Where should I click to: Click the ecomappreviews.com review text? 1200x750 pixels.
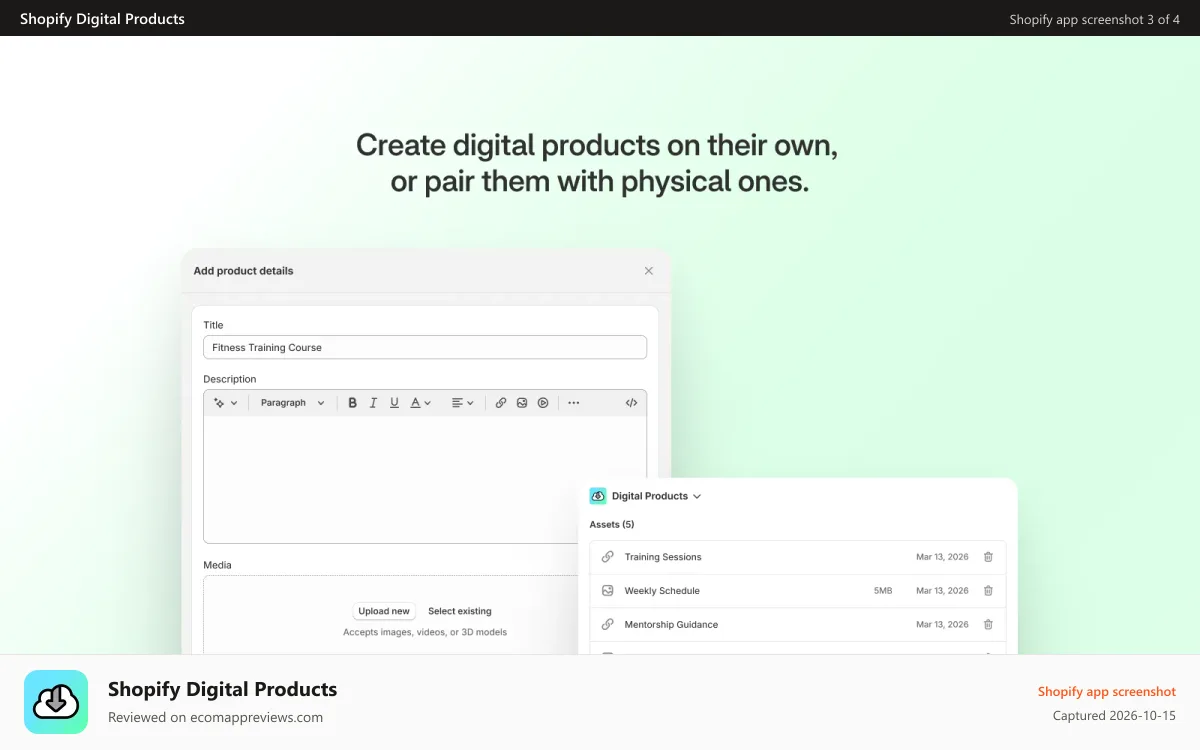click(215, 717)
